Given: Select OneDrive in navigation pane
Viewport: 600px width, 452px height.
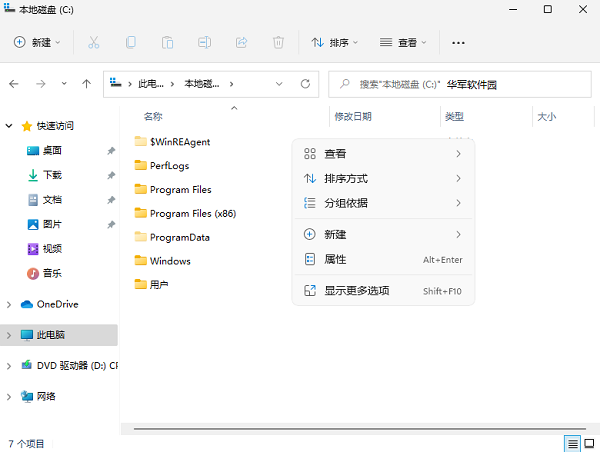Looking at the screenshot, I should tap(57, 304).
